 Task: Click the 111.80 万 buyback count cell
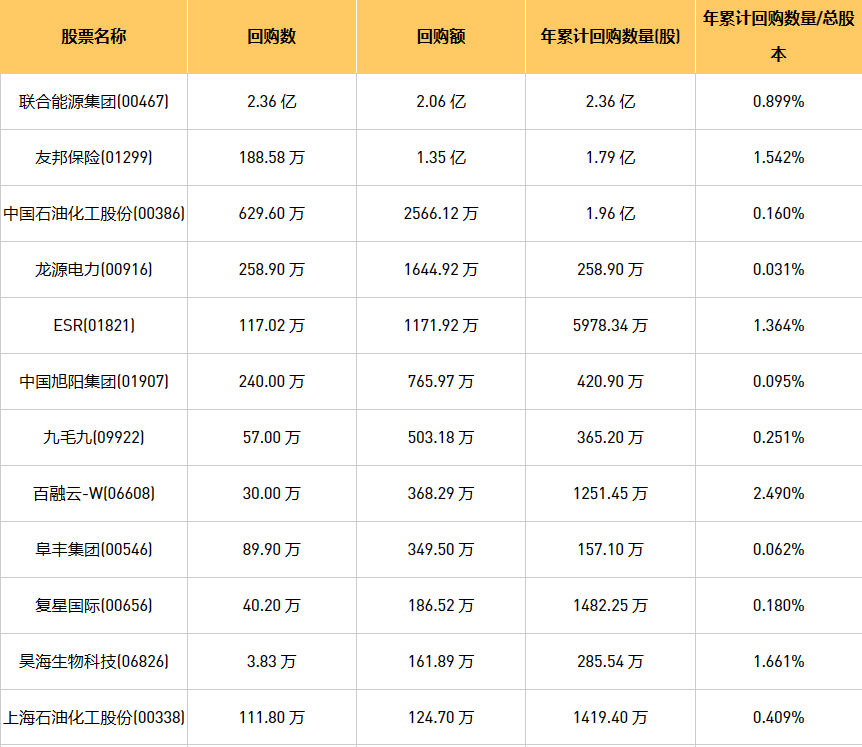(272, 718)
